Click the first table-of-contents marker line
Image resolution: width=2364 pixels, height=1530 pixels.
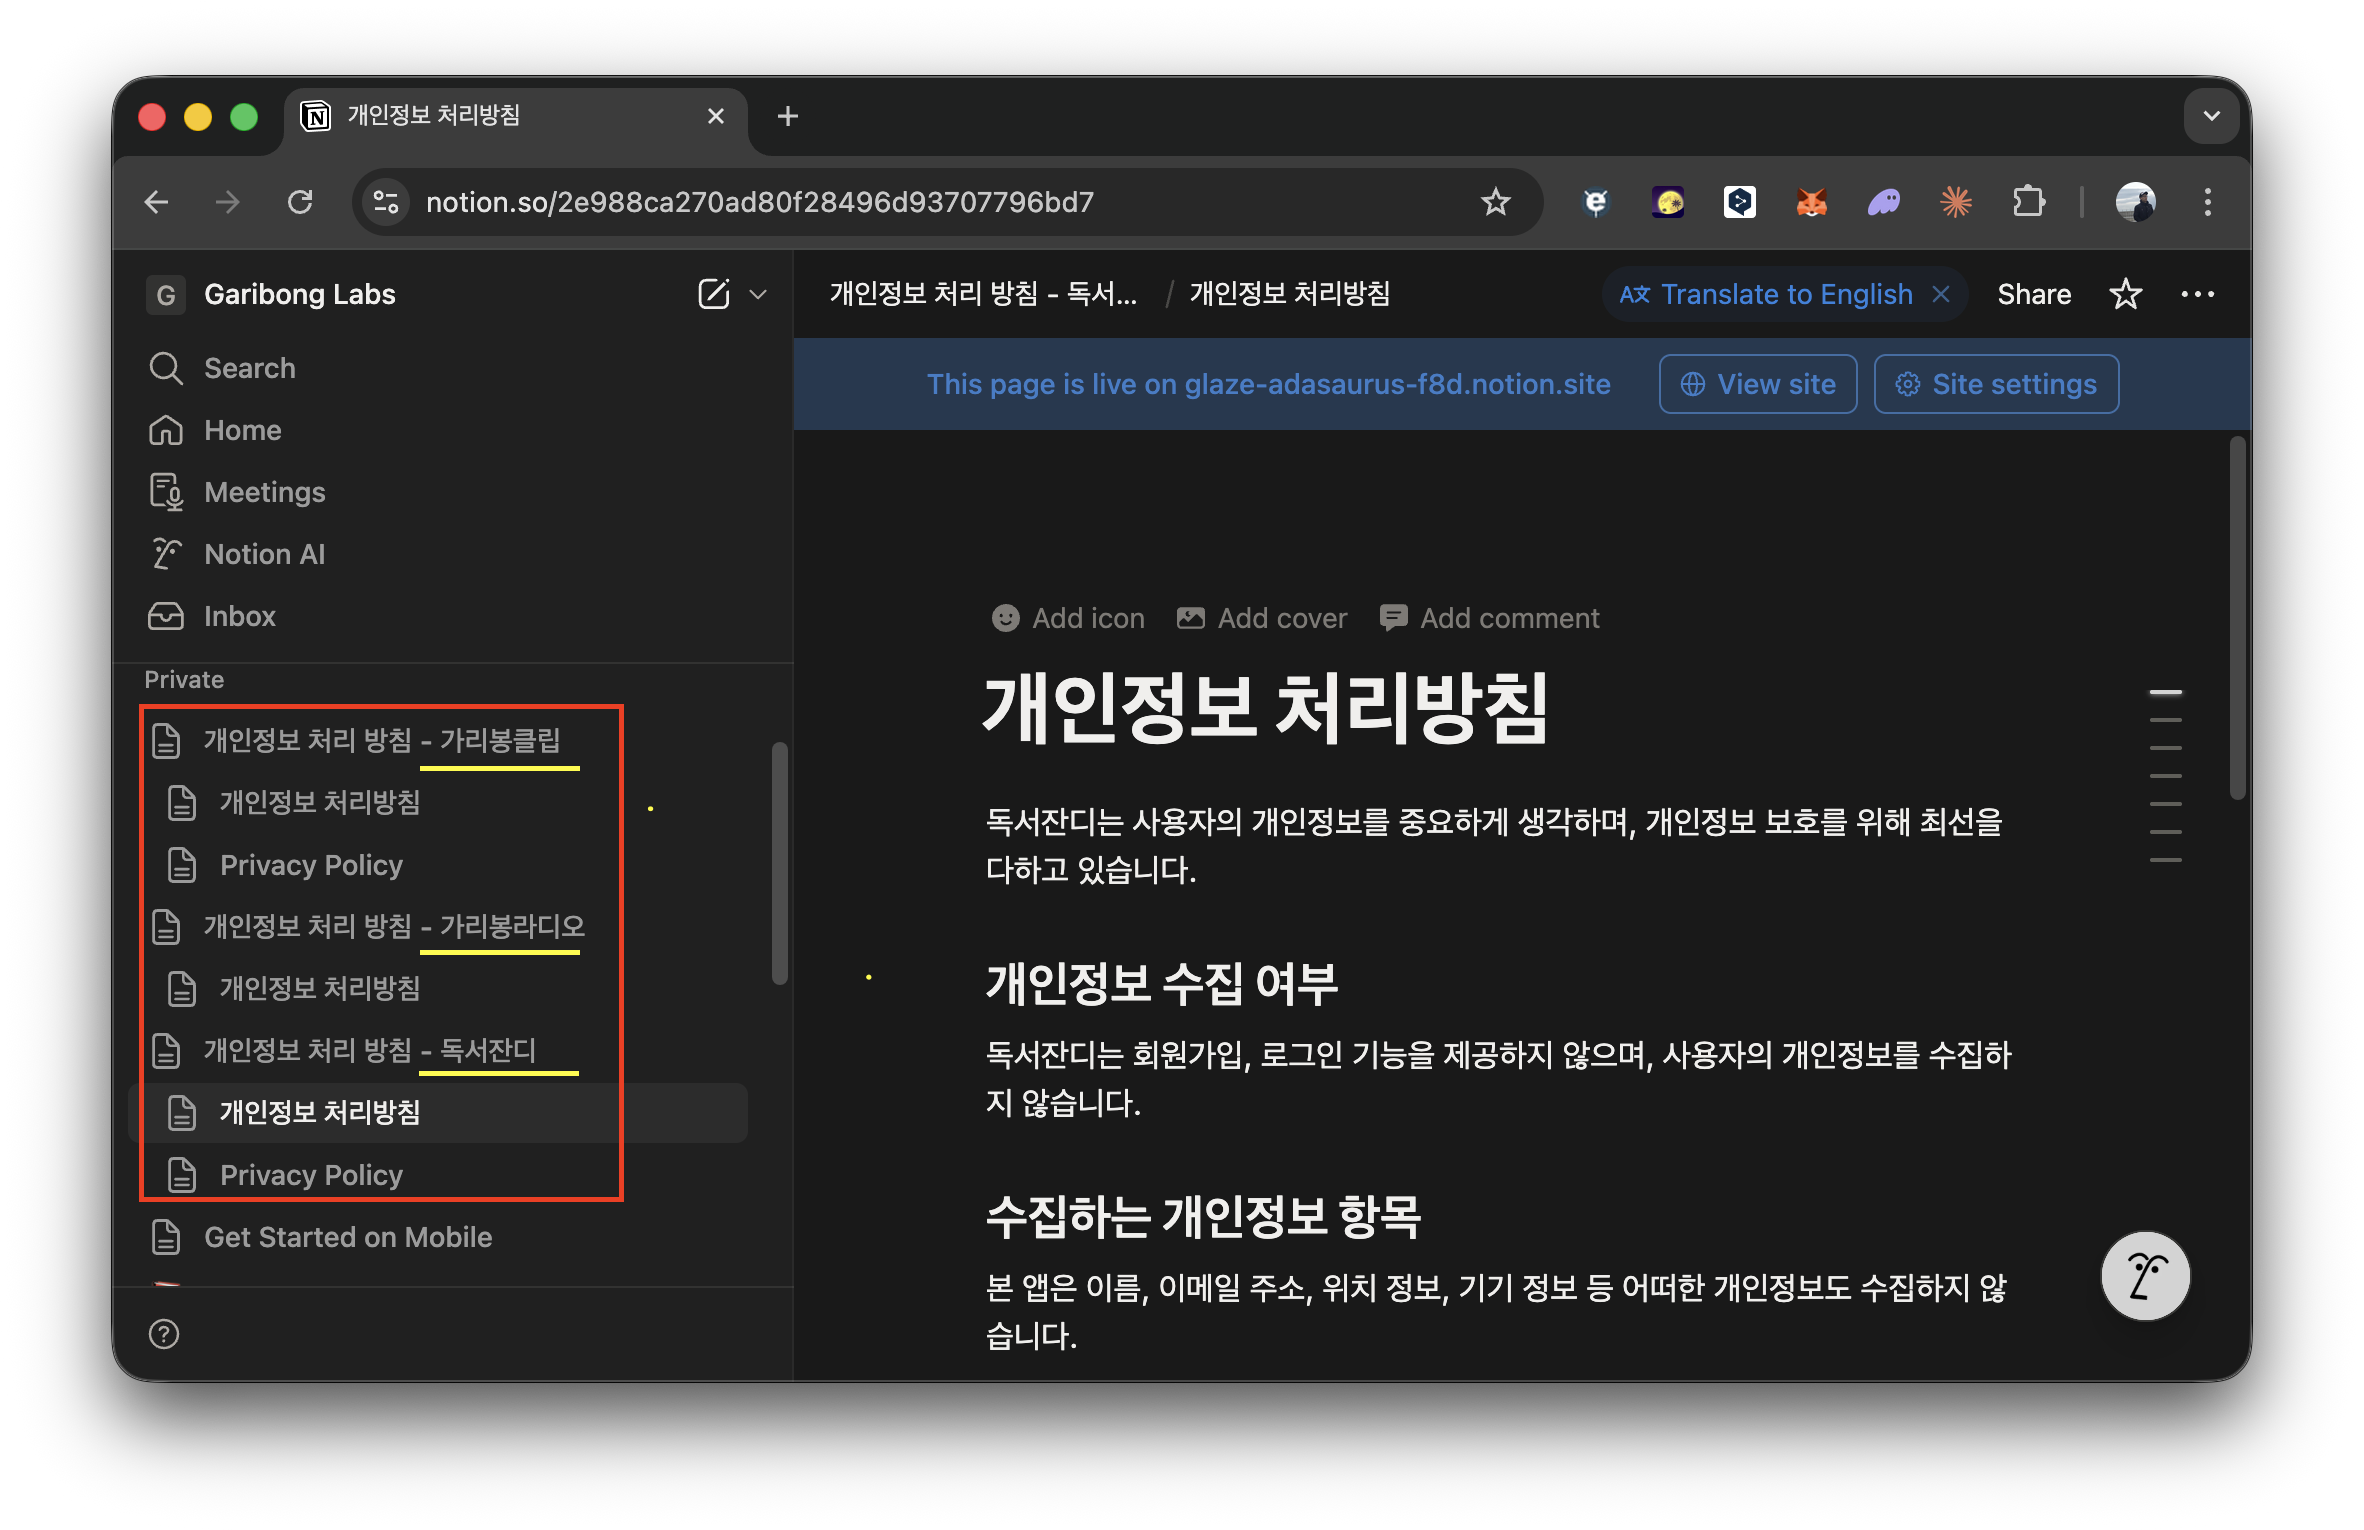pos(2165,692)
